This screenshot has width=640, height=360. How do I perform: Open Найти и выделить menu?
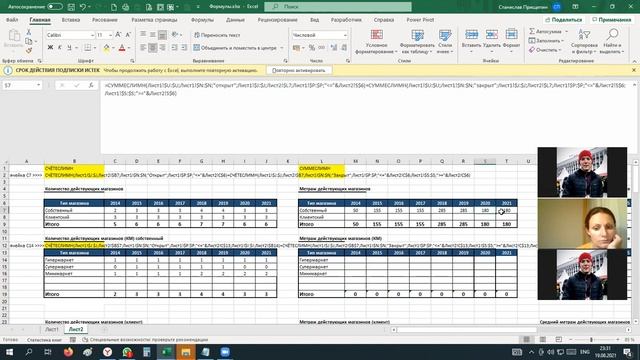pos(612,42)
